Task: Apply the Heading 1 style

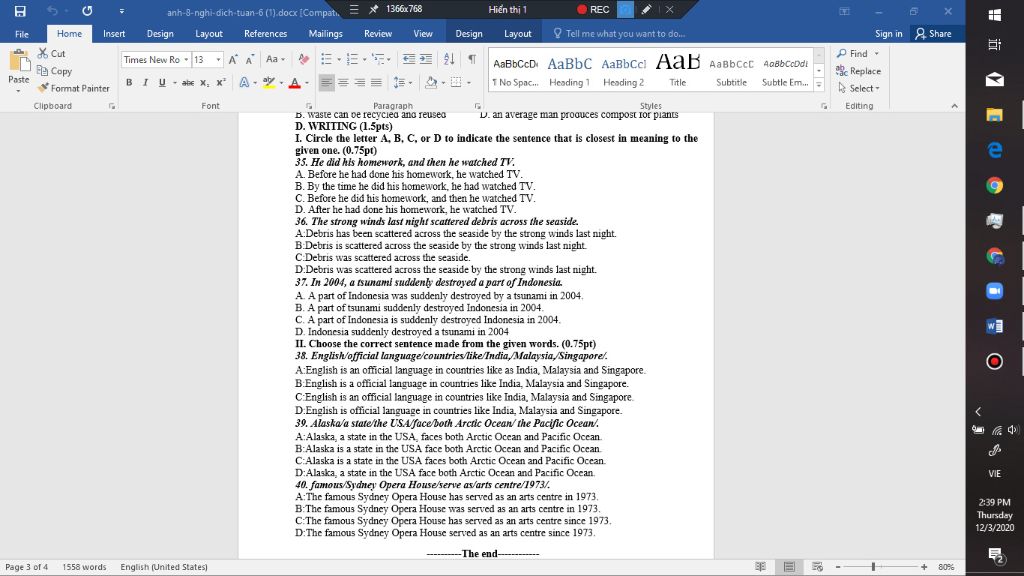Action: pyautogui.click(x=569, y=71)
